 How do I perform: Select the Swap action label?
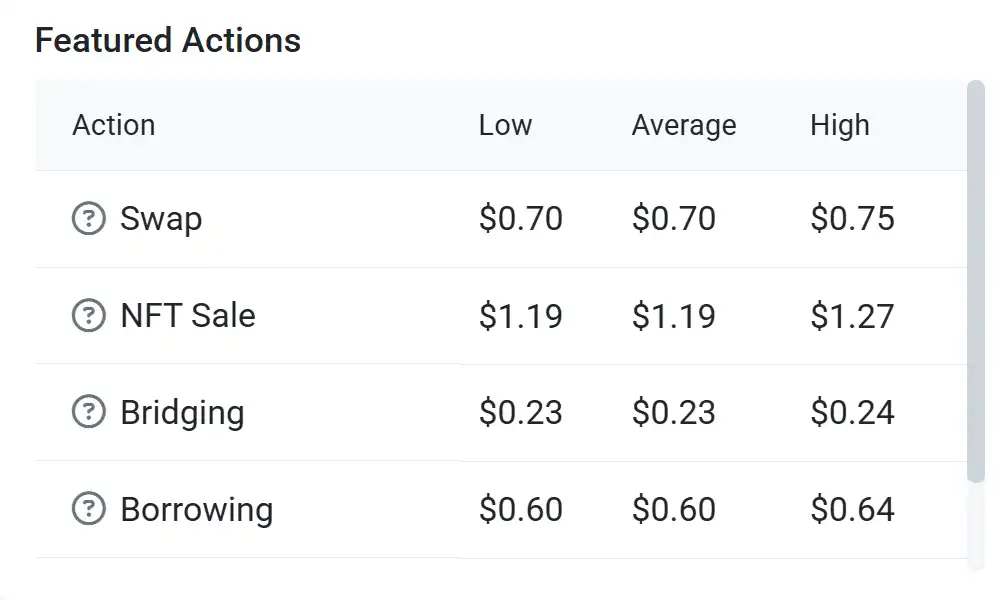coord(161,218)
